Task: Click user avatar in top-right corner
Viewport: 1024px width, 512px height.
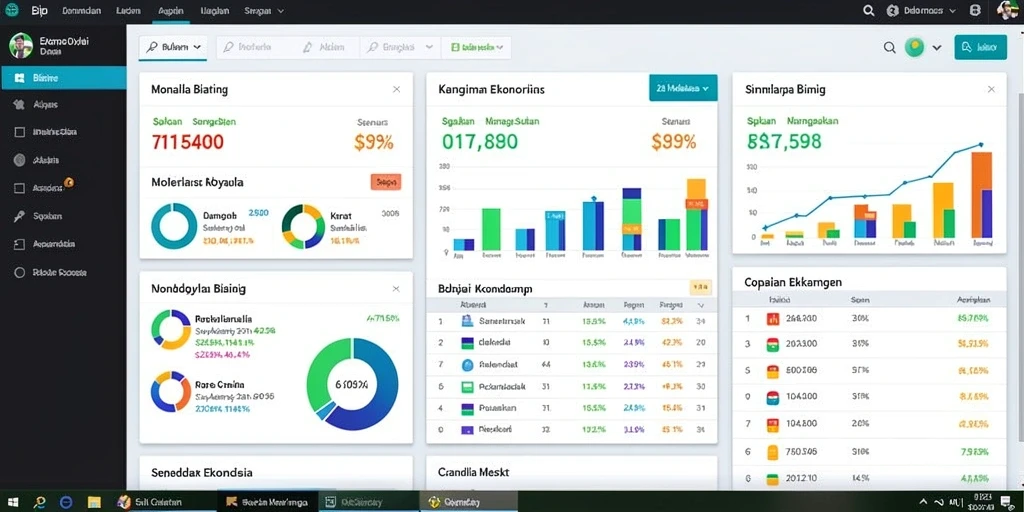Action: click(1008, 10)
